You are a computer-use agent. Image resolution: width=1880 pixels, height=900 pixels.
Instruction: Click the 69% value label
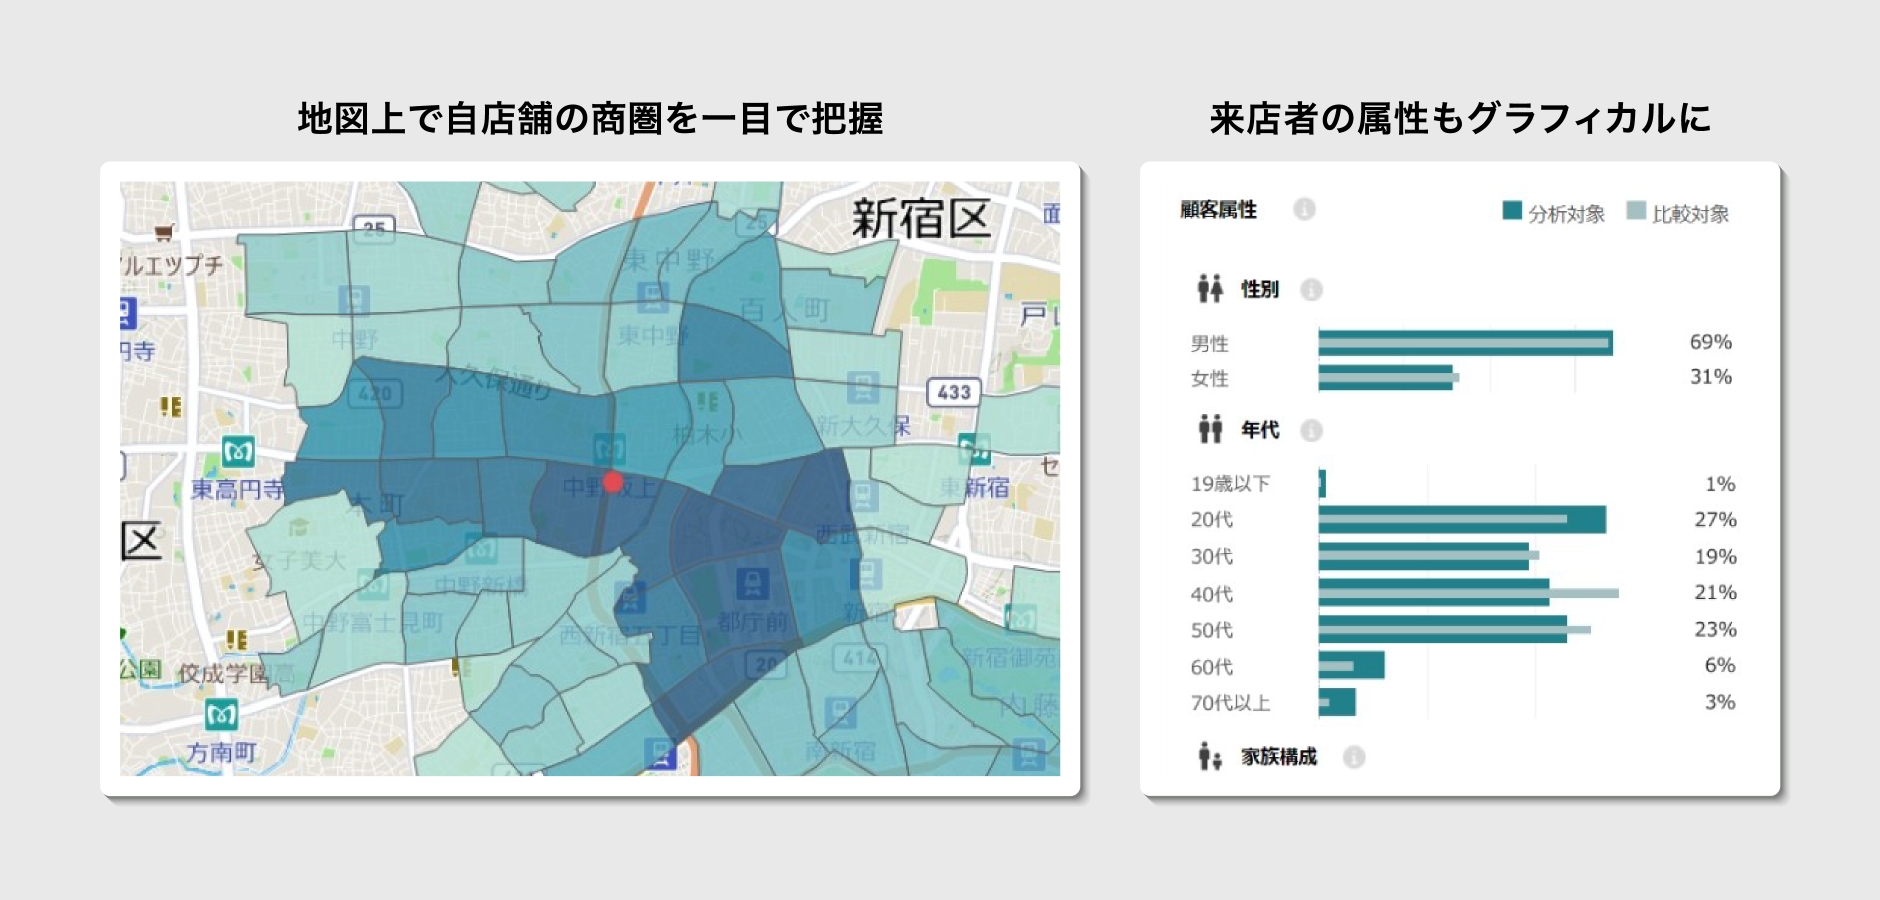pos(1710,342)
